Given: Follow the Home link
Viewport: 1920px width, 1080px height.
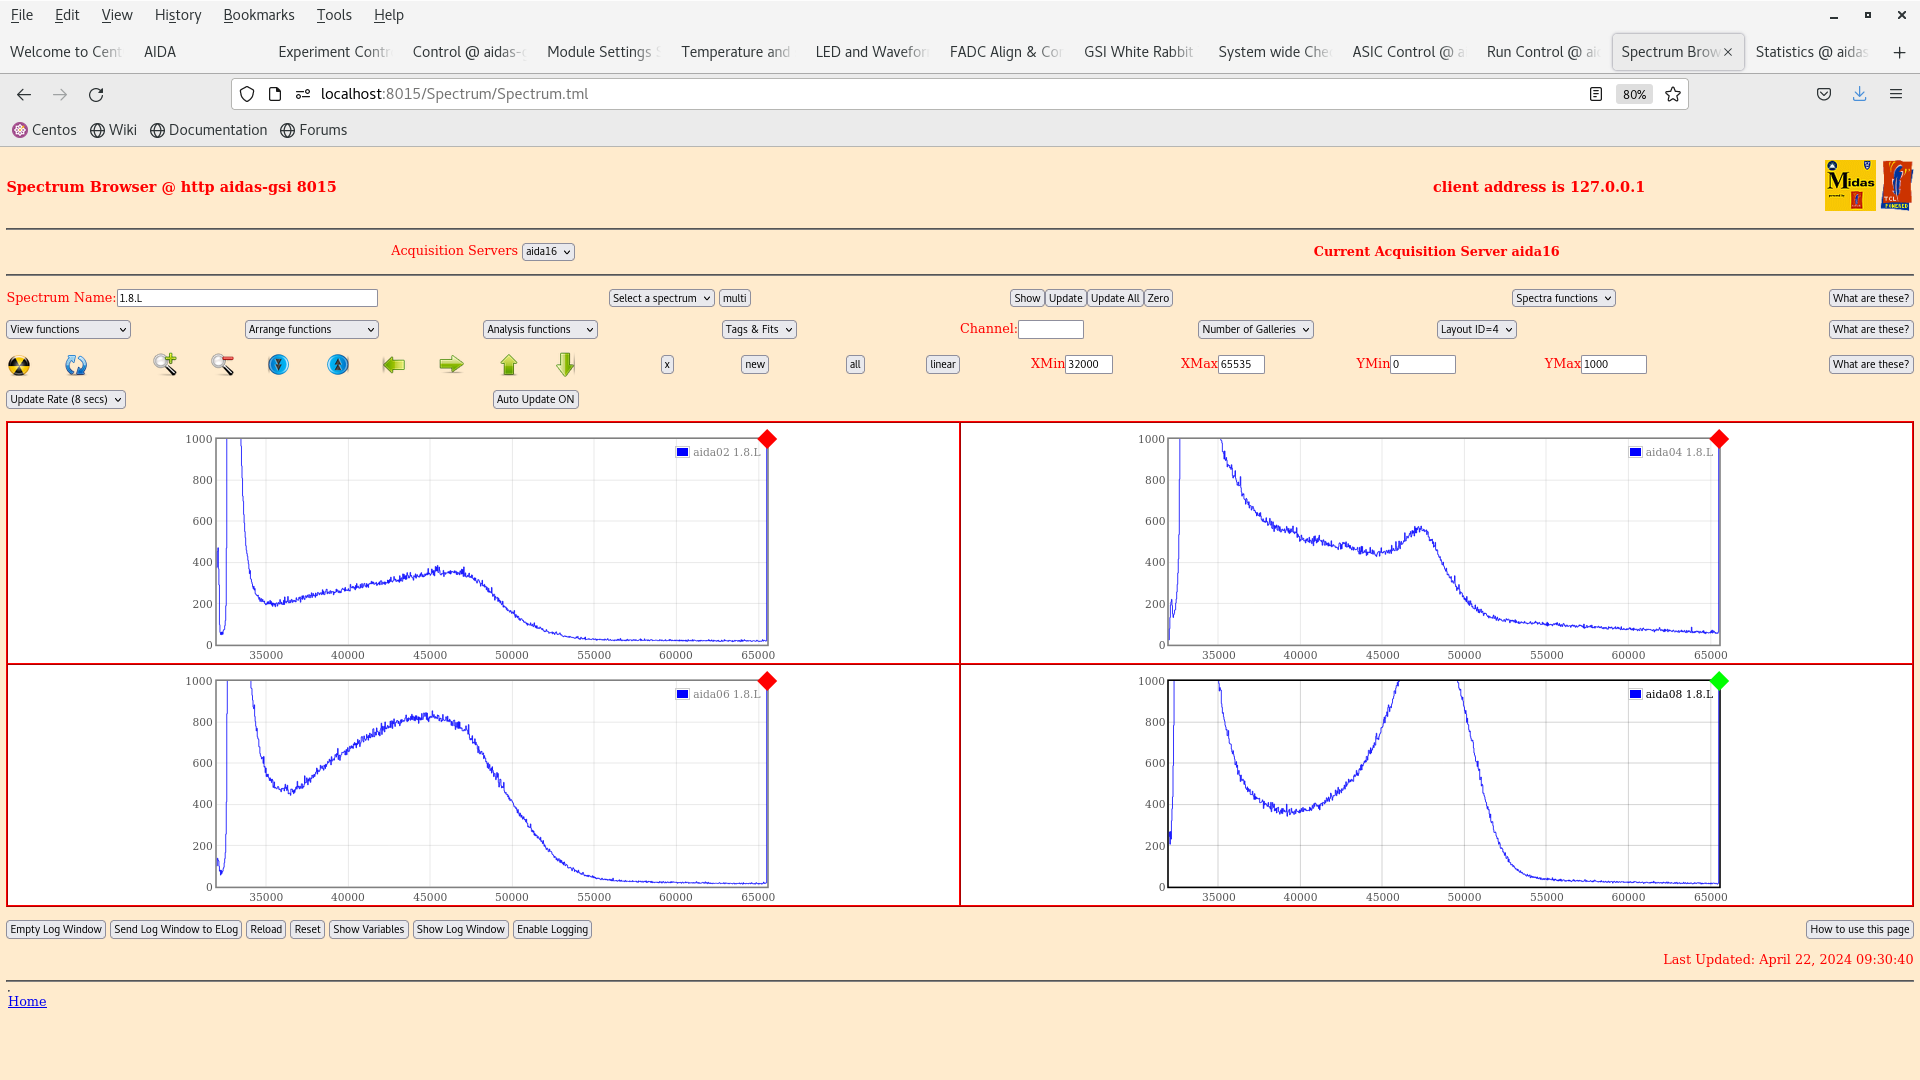Looking at the screenshot, I should [27, 1001].
